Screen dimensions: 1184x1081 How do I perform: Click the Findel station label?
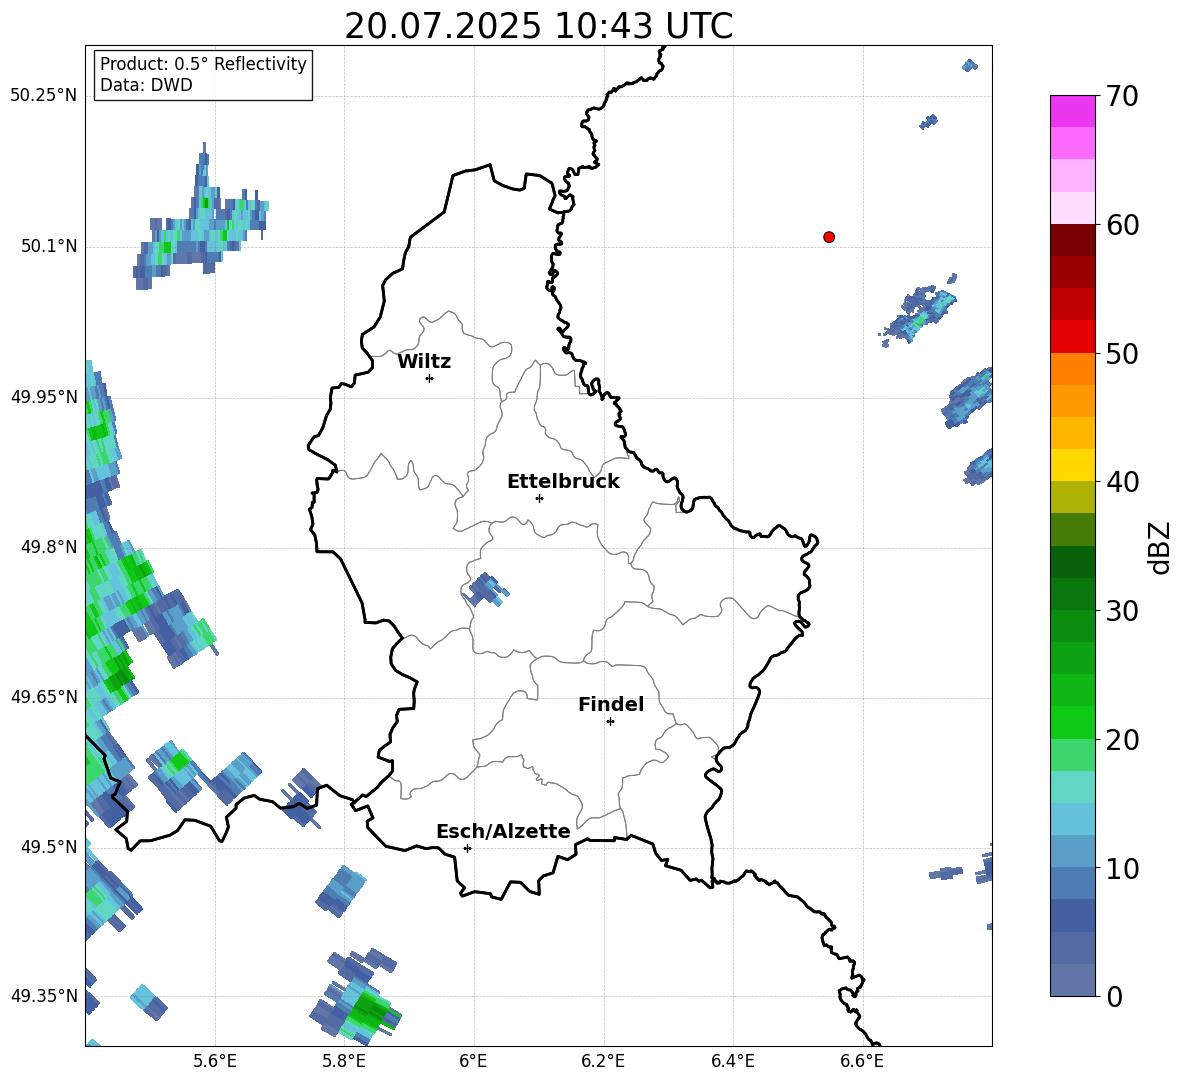click(x=611, y=704)
